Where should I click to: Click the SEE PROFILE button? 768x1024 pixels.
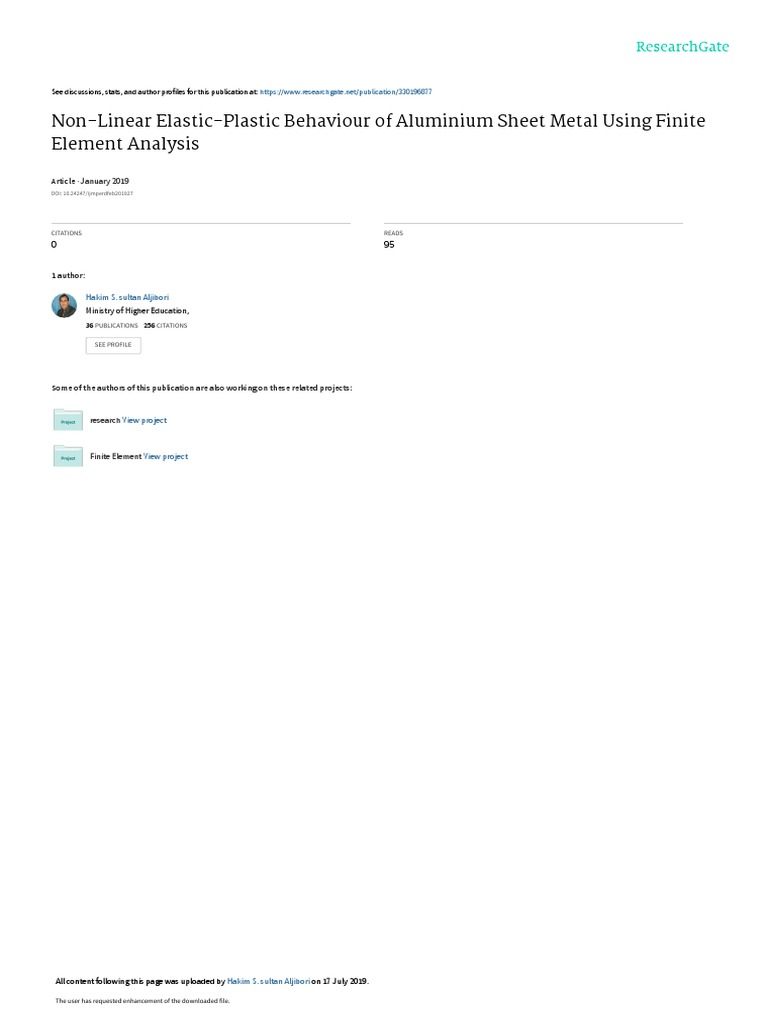click(113, 345)
